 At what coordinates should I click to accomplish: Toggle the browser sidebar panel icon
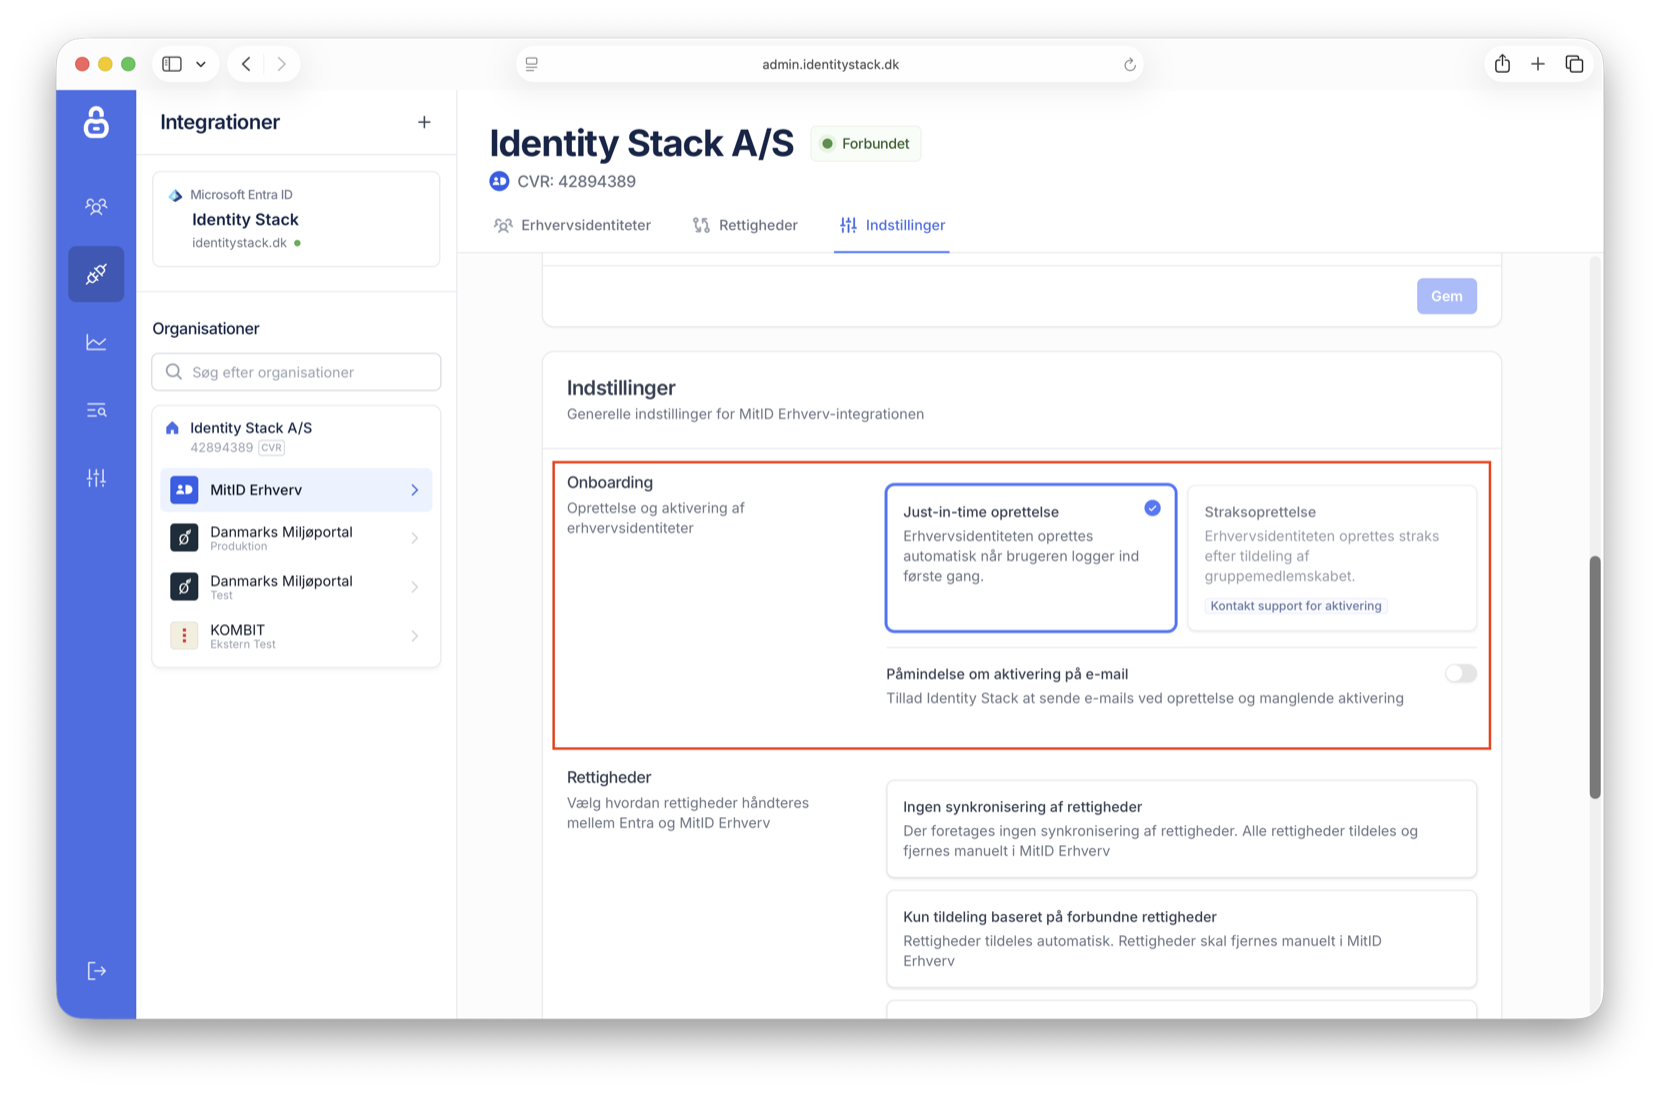[172, 64]
